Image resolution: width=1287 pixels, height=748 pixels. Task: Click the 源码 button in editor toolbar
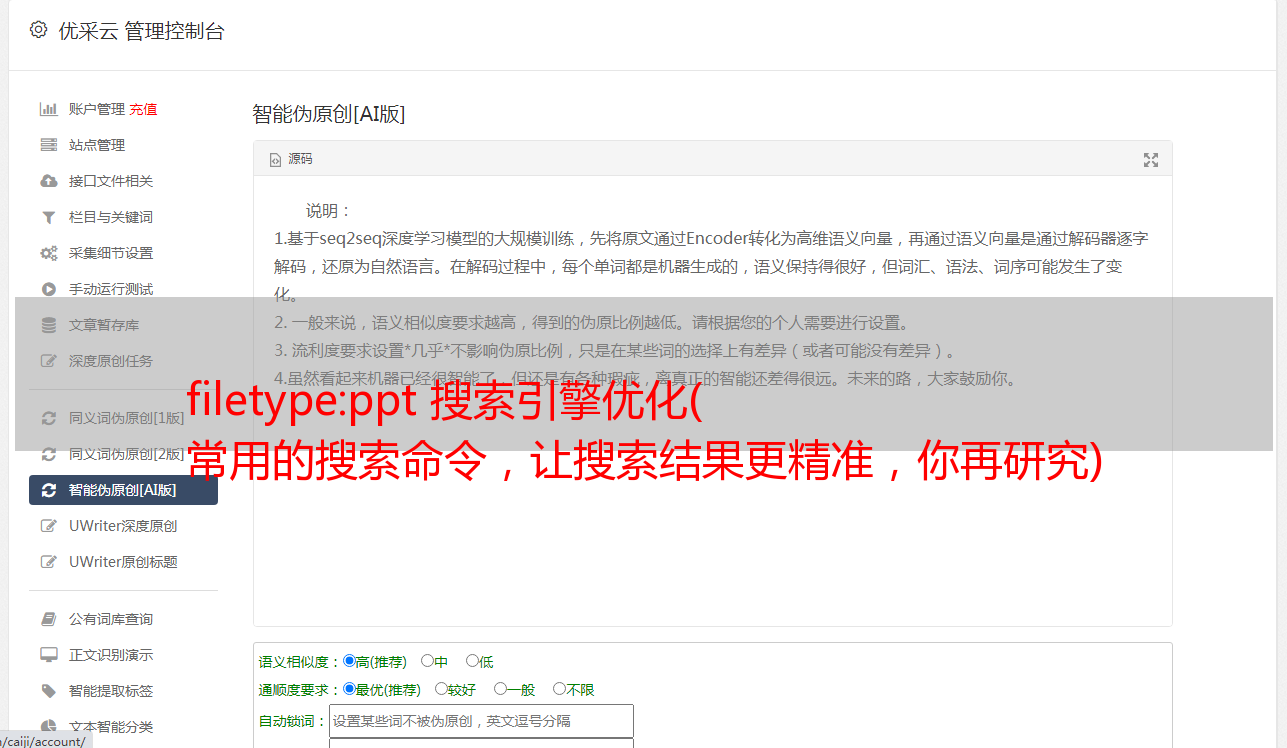click(291, 159)
